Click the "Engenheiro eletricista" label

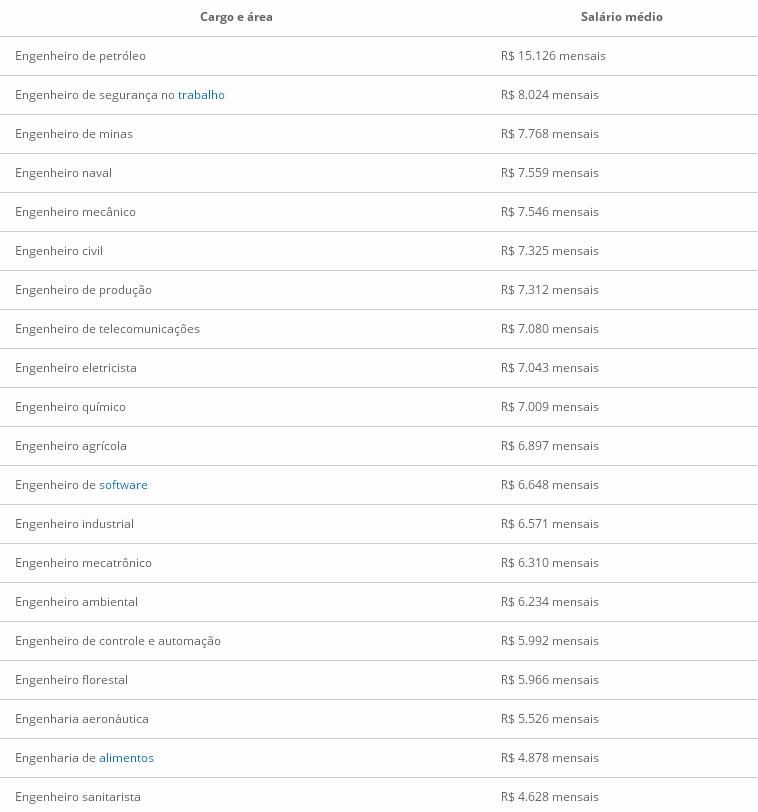76,368
